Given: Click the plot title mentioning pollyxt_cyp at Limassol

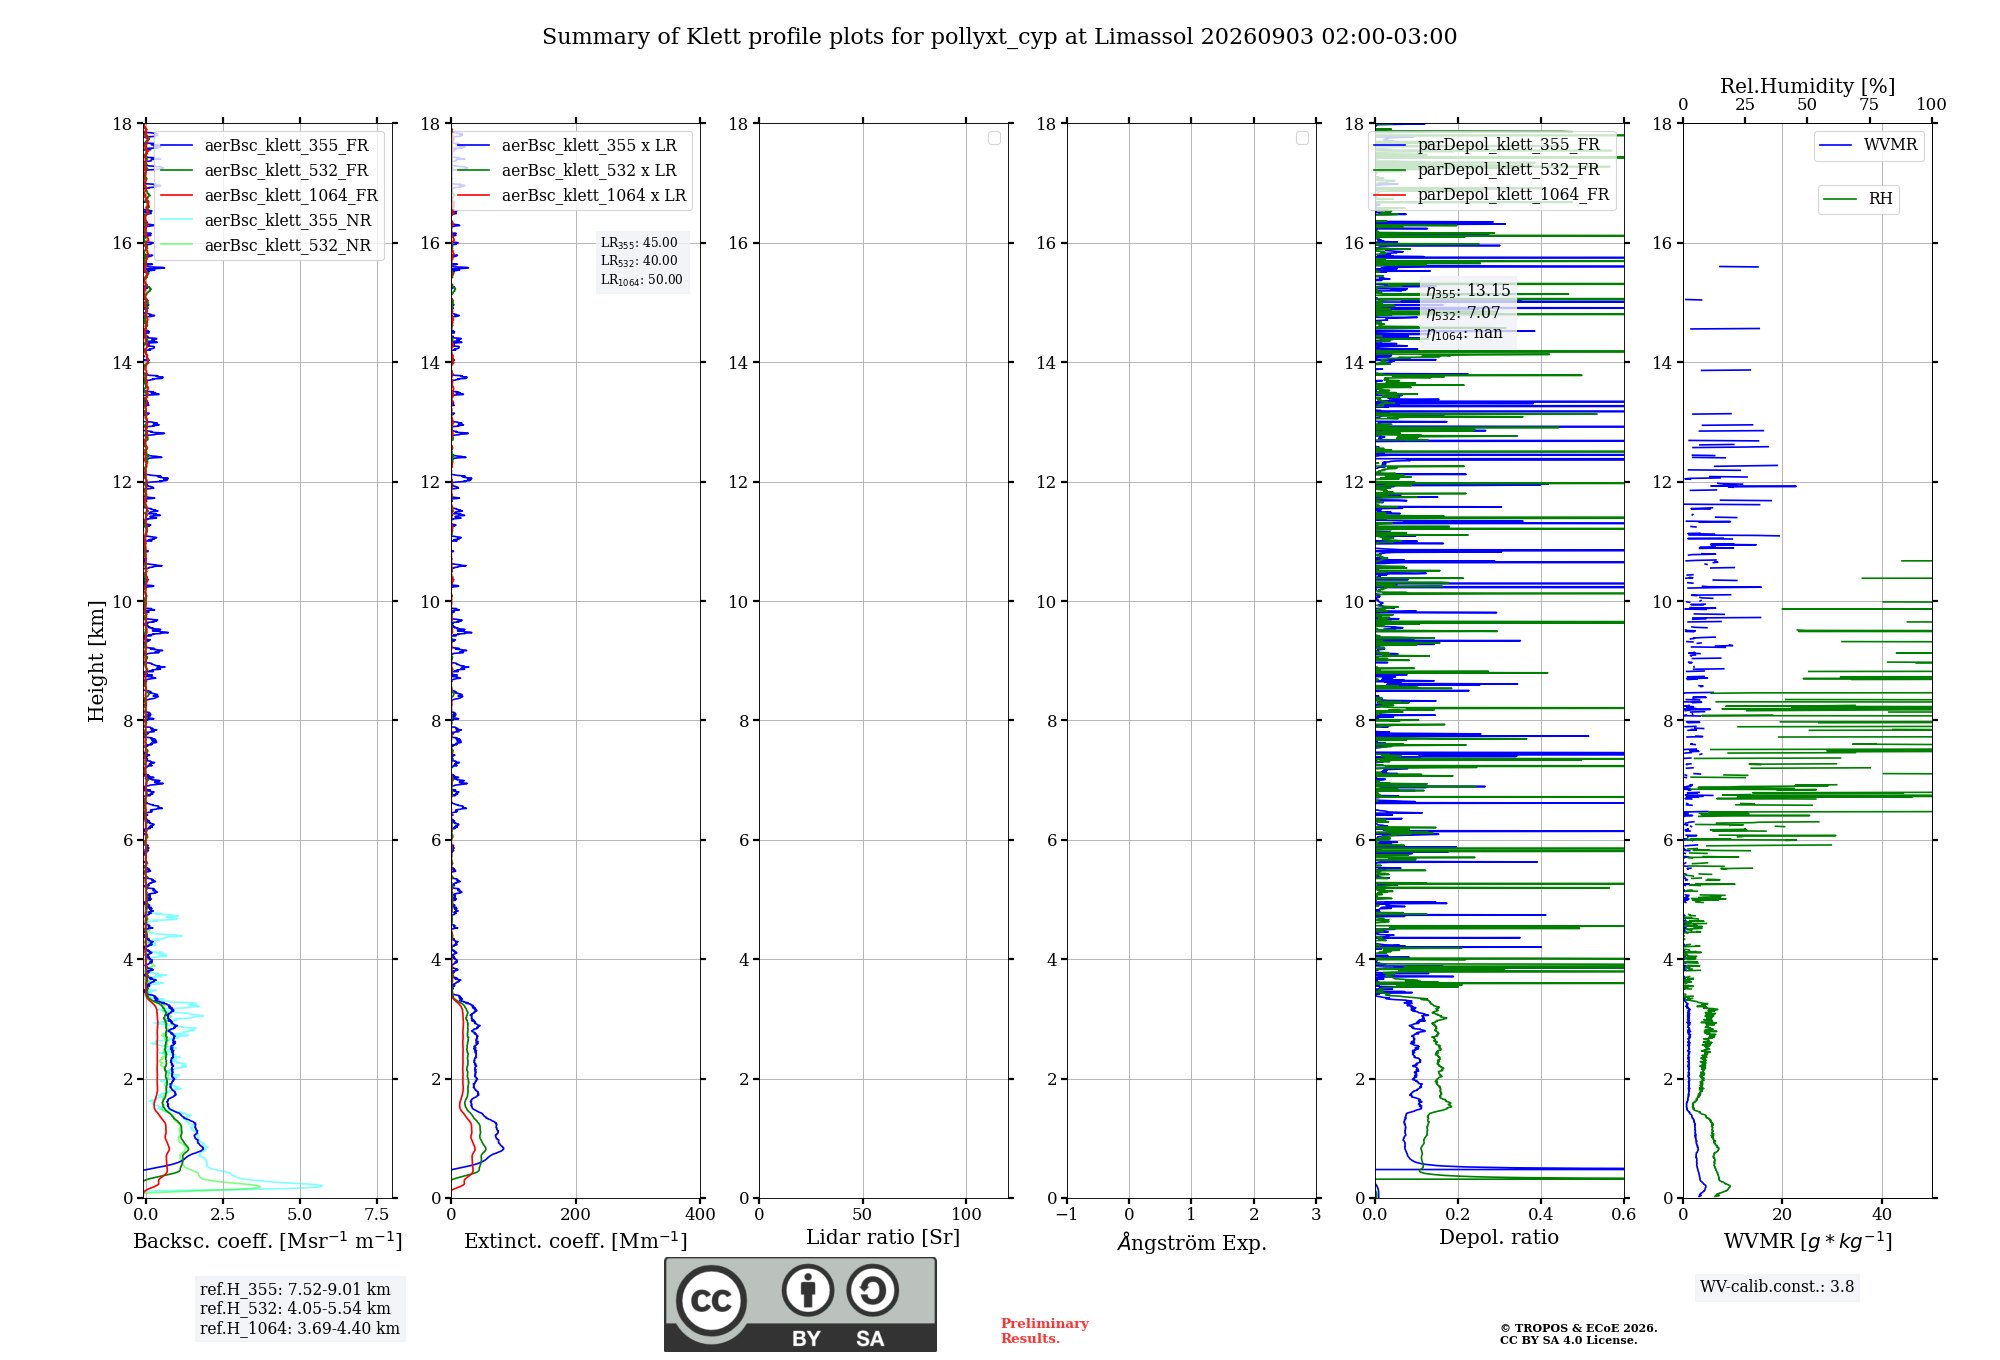Looking at the screenshot, I should pyautogui.click(x=1000, y=37).
